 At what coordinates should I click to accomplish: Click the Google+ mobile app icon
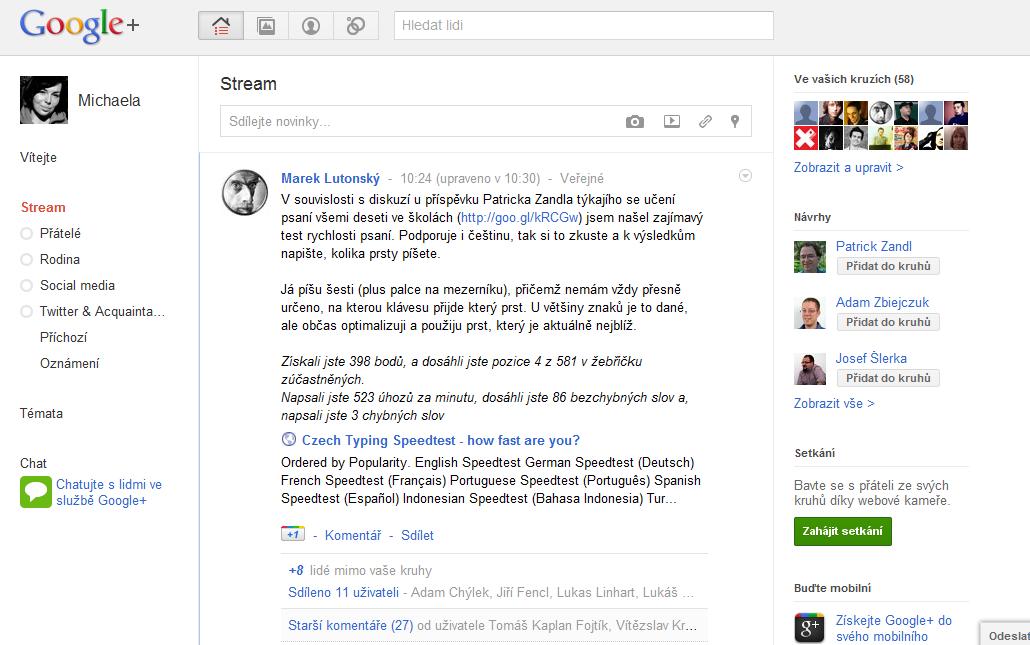coord(809,628)
